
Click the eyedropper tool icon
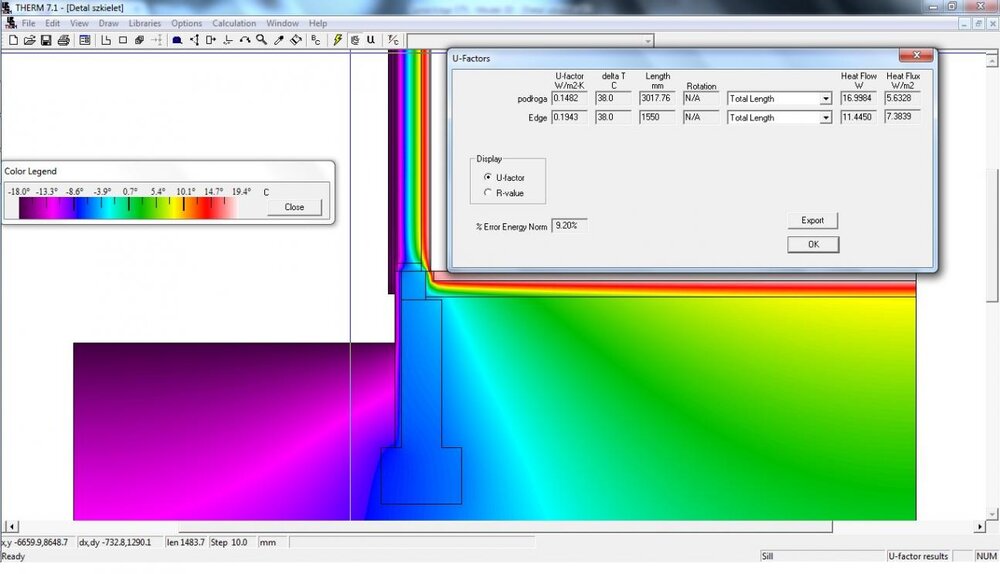pos(279,40)
